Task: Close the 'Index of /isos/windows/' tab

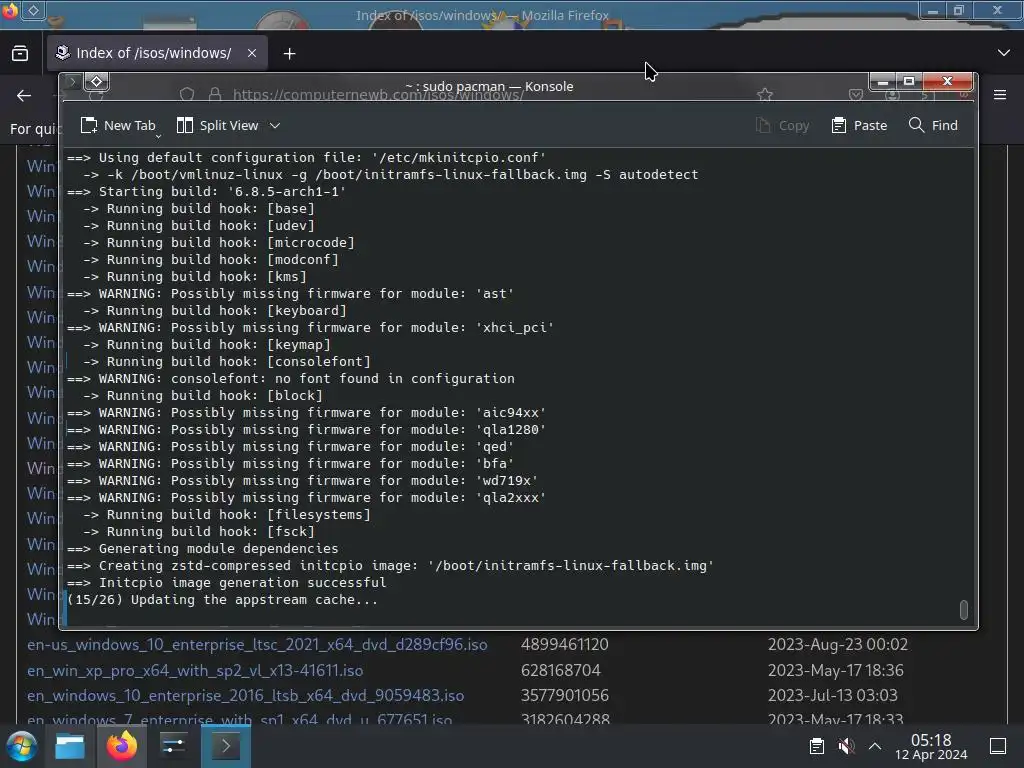Action: point(251,53)
